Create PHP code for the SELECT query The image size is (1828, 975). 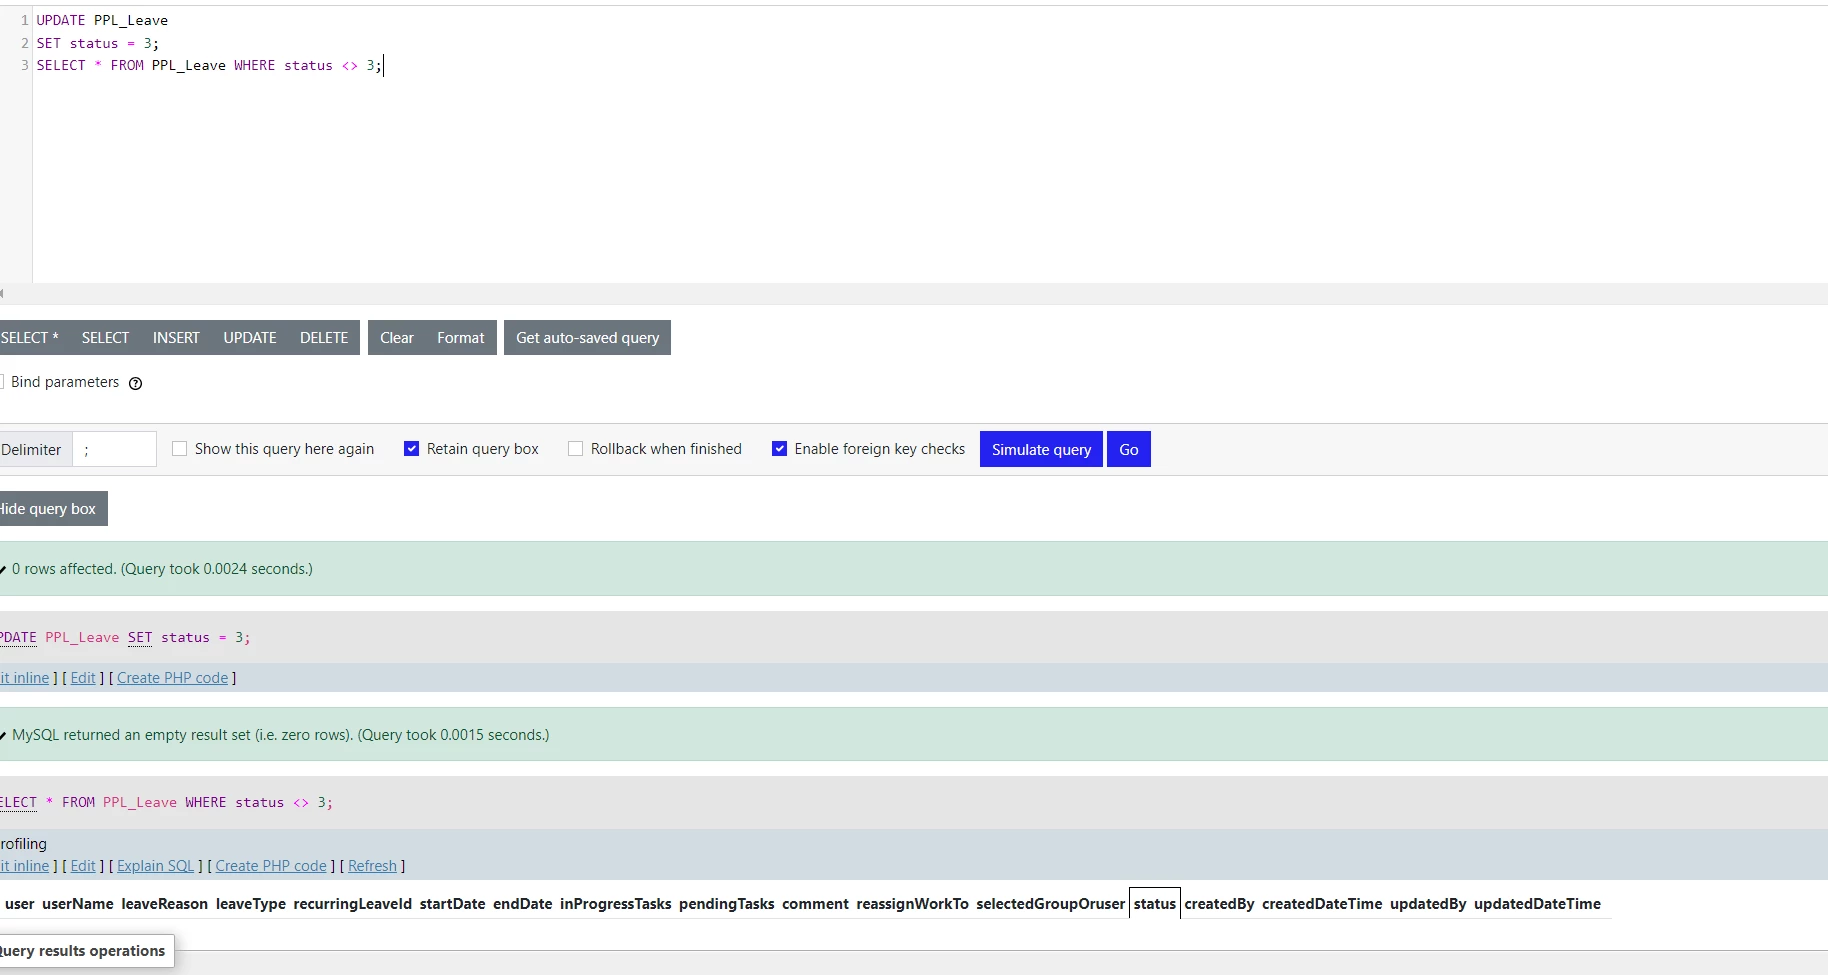(x=271, y=866)
